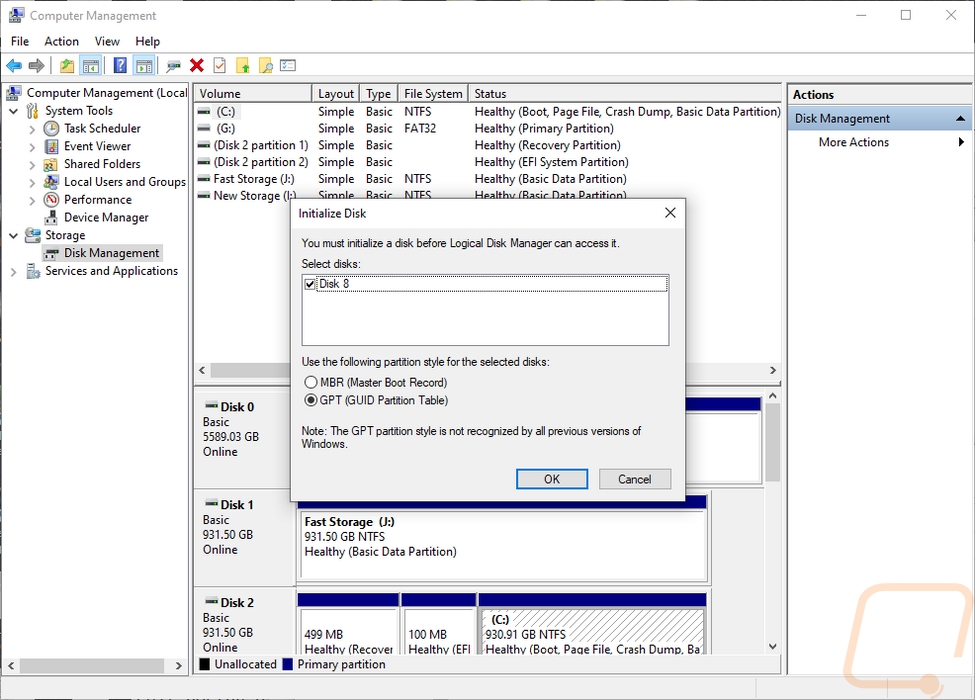975x700 pixels.
Task: Select GPT (GUID Partition Table) option
Action: tap(311, 401)
